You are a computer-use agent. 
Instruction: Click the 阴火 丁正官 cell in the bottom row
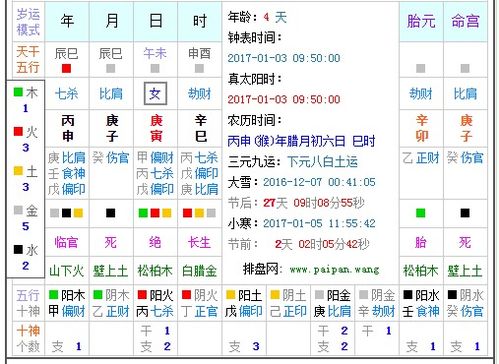(x=200, y=303)
